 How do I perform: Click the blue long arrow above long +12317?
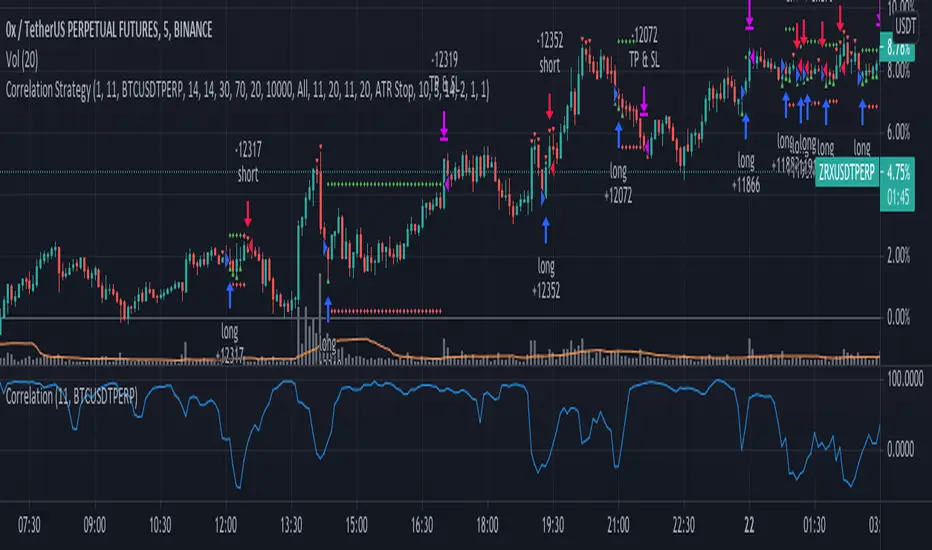coord(230,296)
